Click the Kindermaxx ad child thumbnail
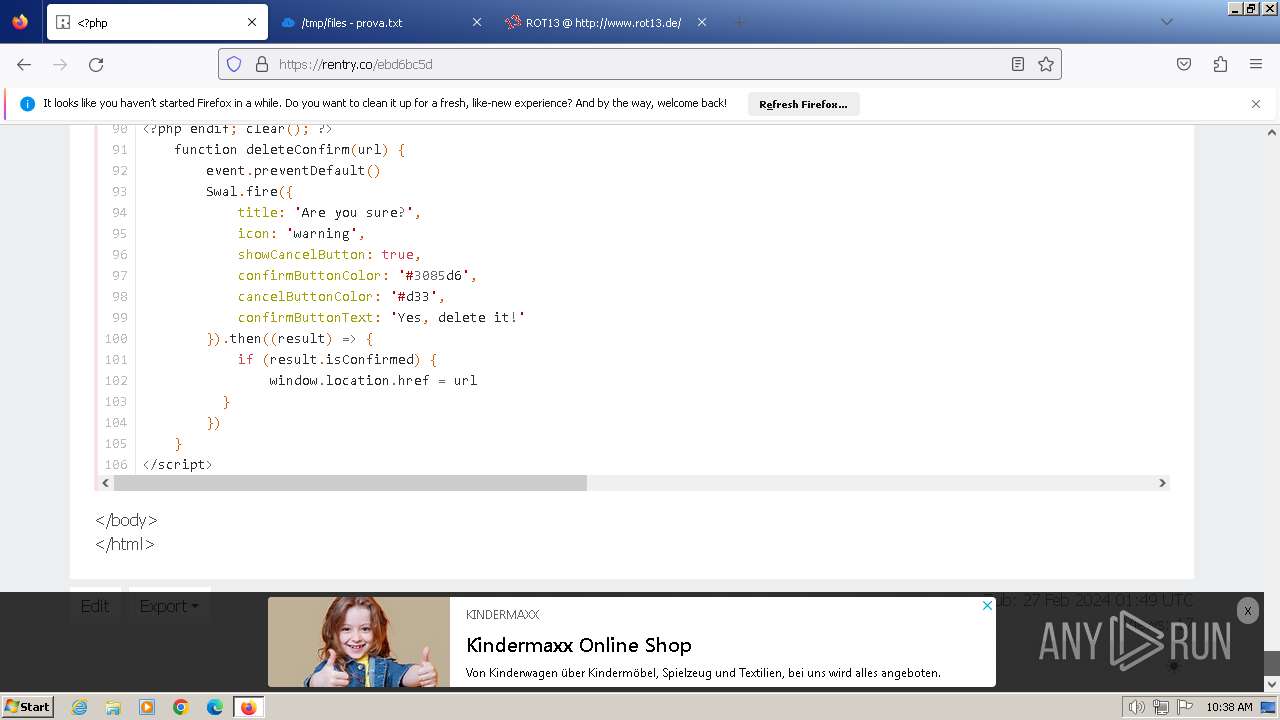The image size is (1280, 720). (x=359, y=642)
